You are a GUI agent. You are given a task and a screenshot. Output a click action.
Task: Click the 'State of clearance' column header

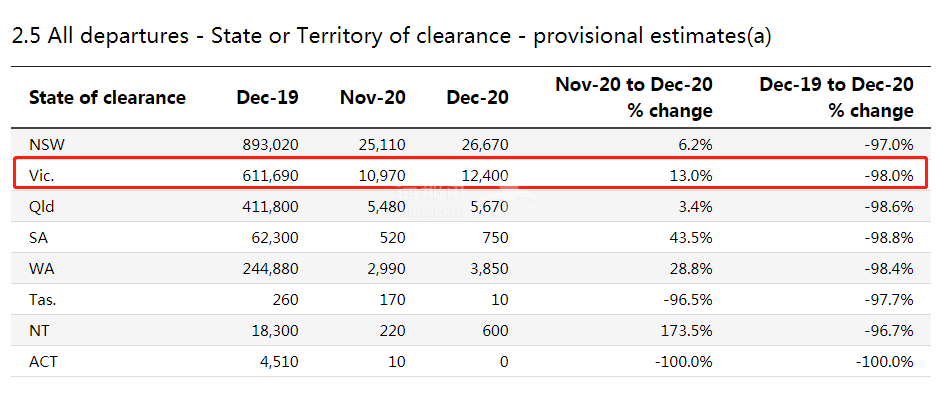tap(107, 97)
